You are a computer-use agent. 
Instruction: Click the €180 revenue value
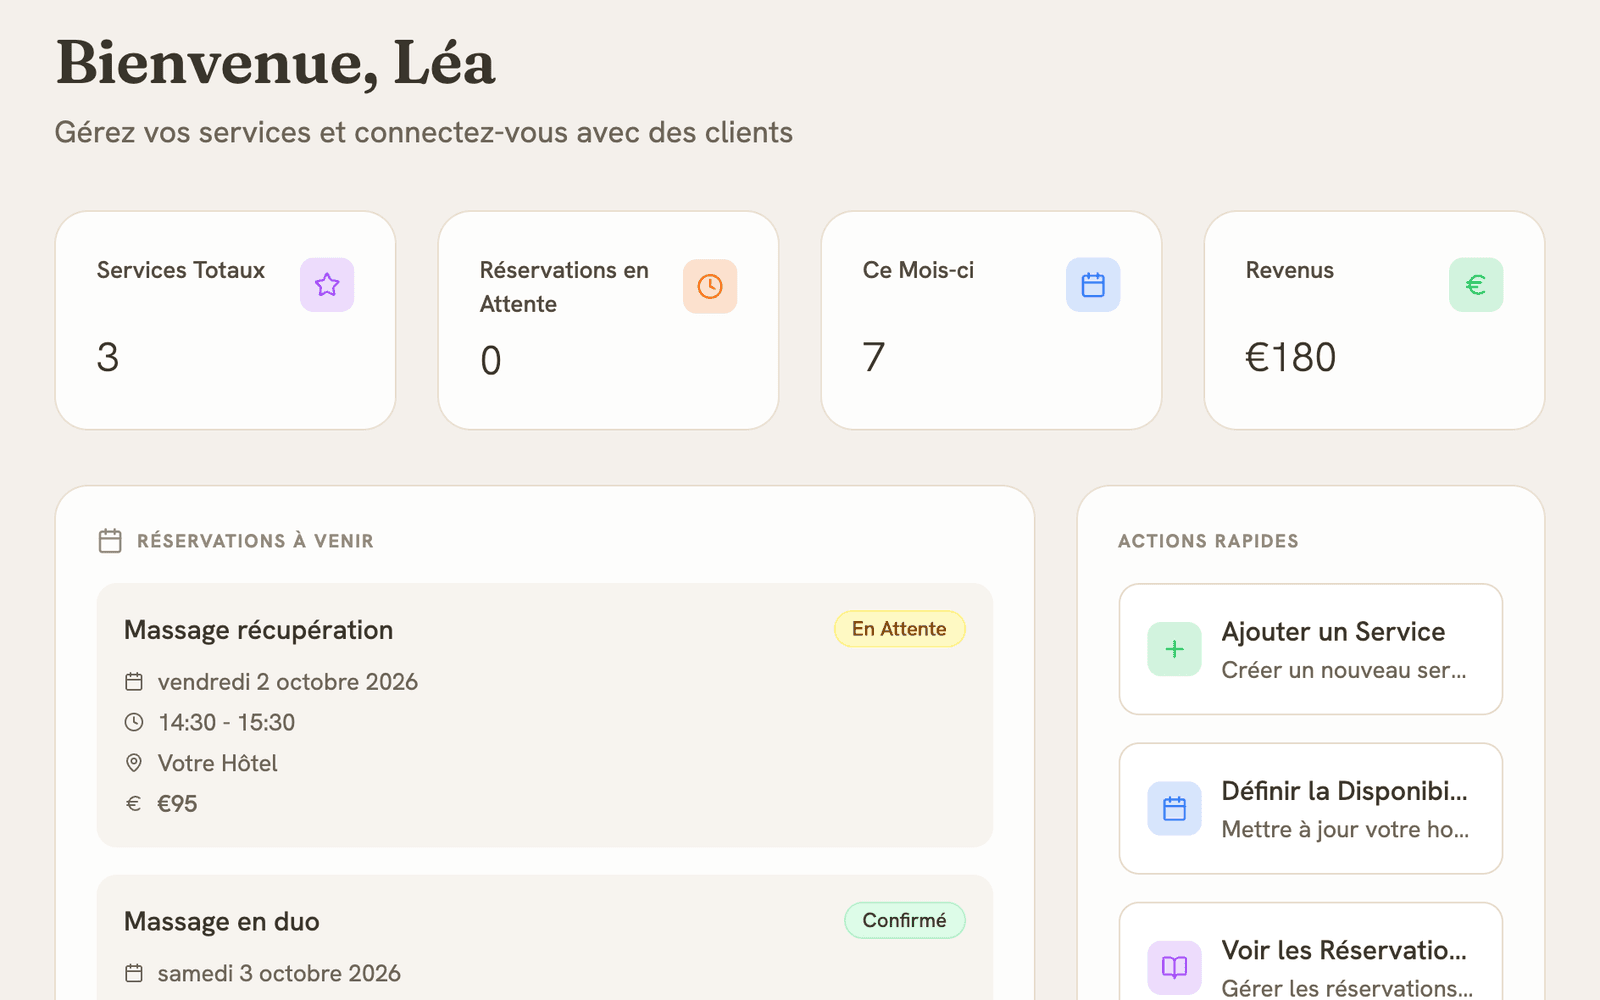(x=1290, y=357)
